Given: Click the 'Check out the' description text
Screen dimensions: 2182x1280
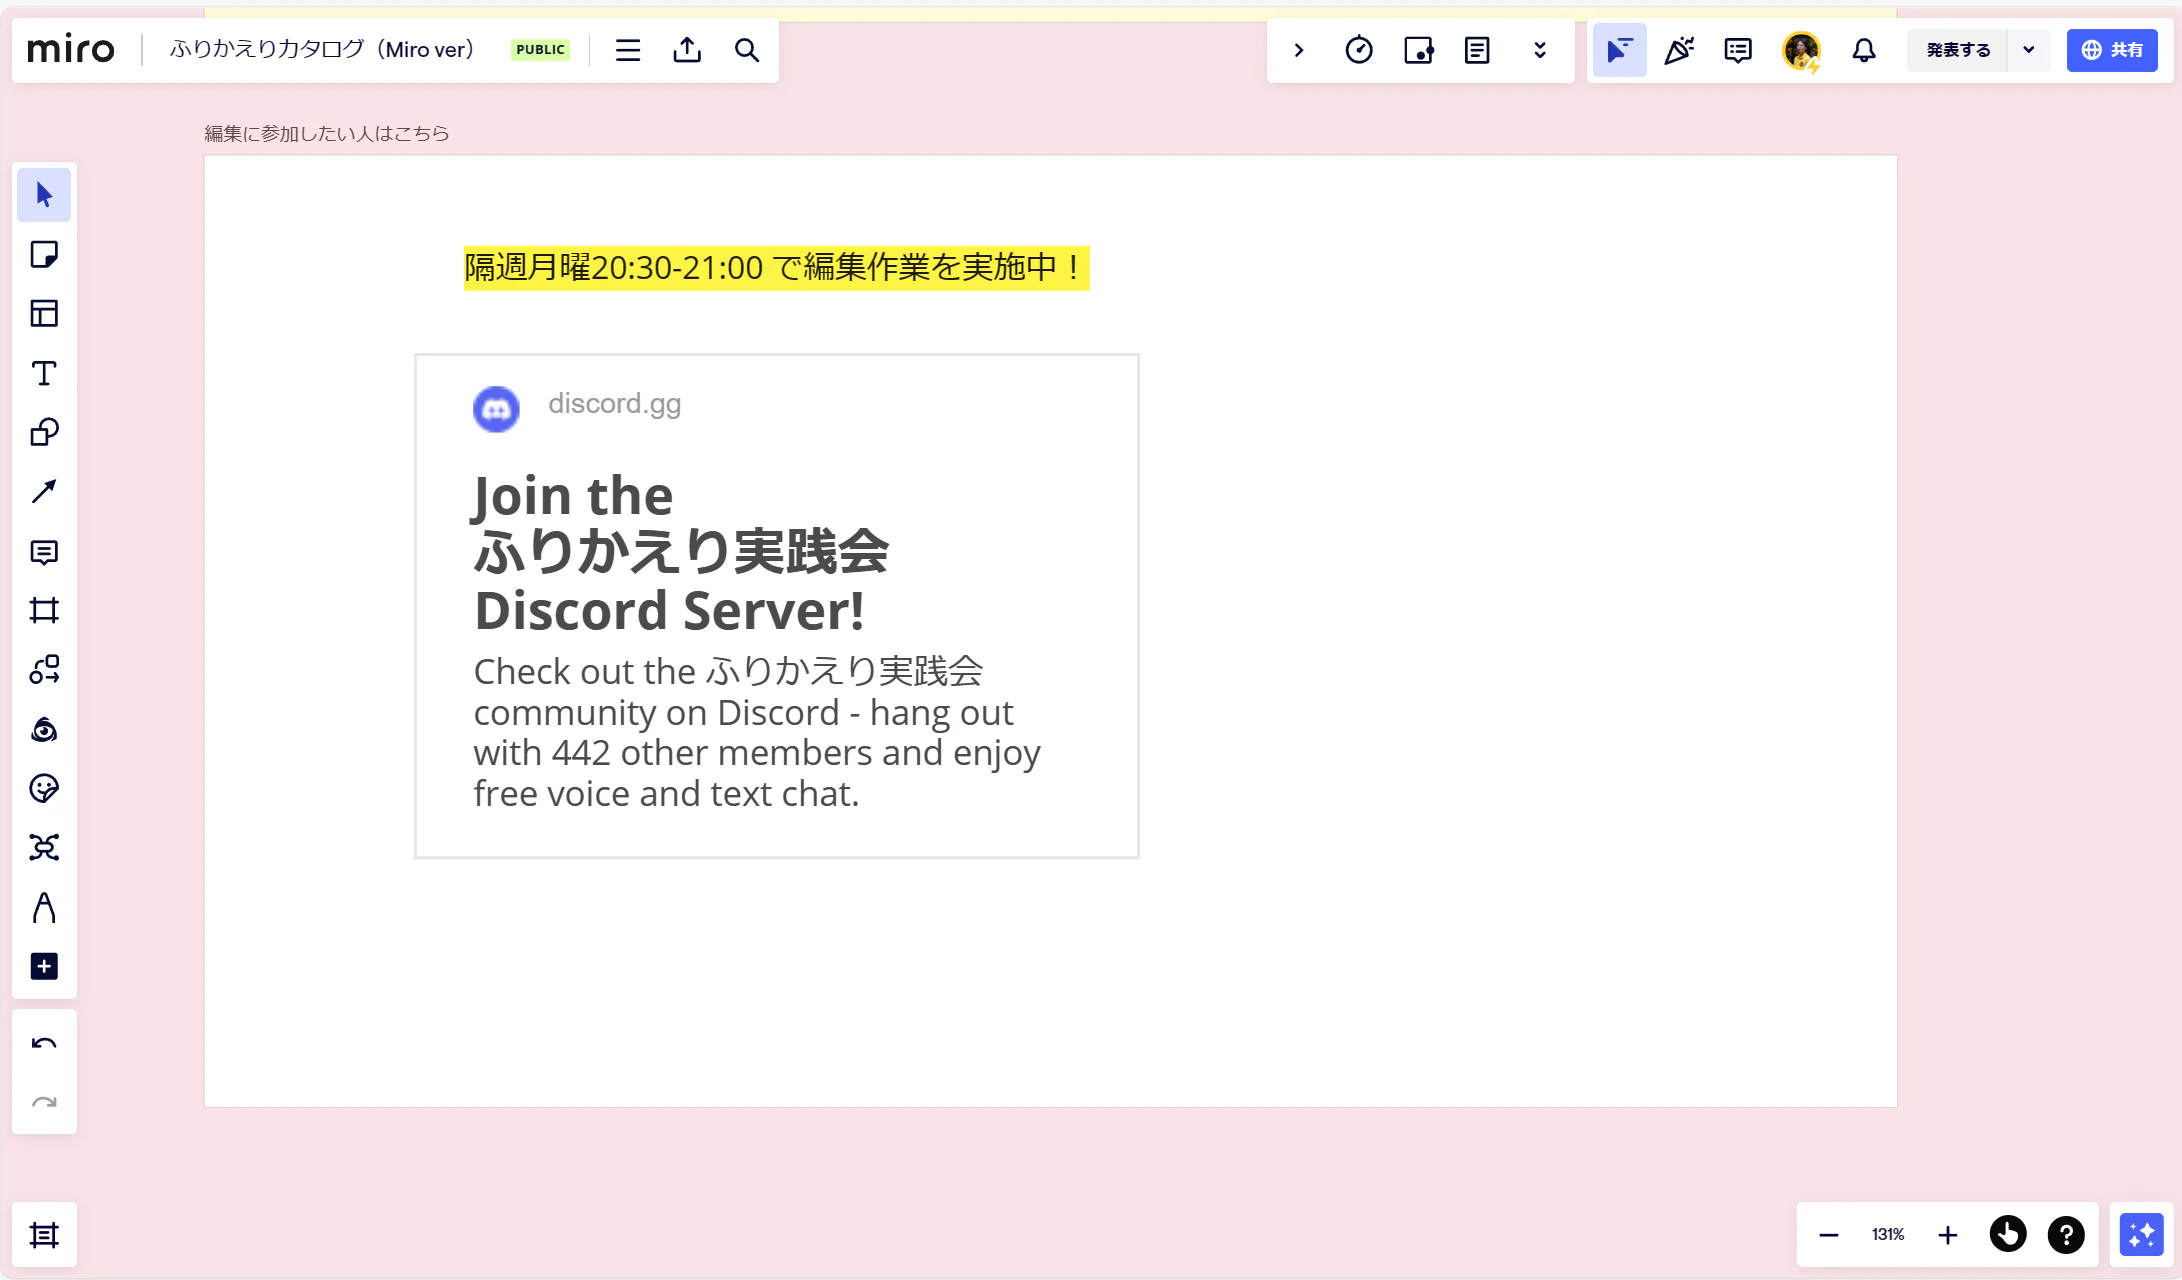Looking at the screenshot, I should (x=757, y=733).
